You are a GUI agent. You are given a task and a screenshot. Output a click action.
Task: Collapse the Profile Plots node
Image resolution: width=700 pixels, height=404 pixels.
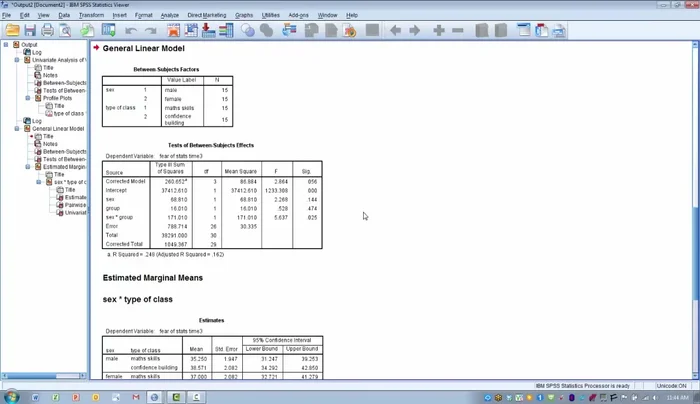[28, 98]
